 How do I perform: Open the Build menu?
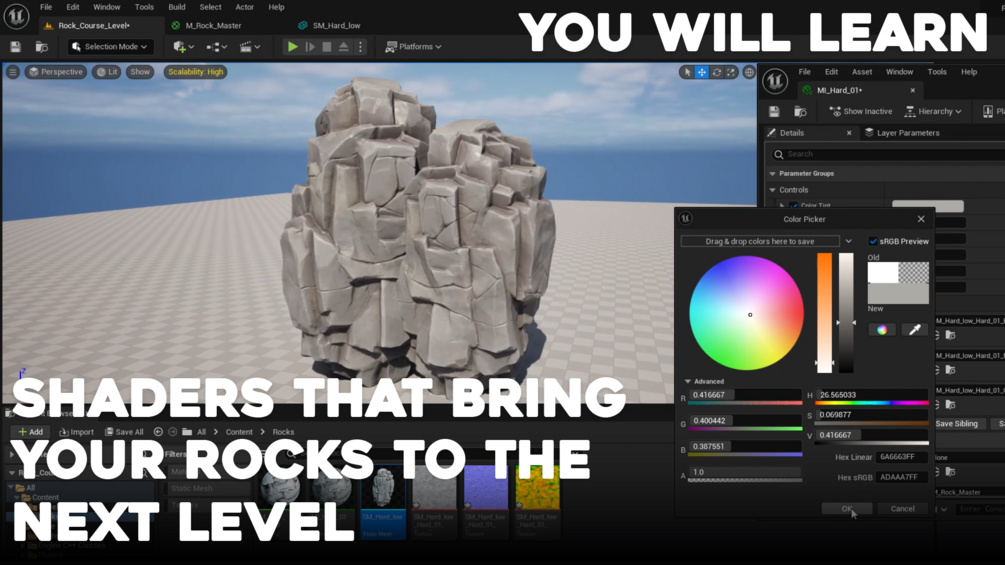pyautogui.click(x=177, y=7)
